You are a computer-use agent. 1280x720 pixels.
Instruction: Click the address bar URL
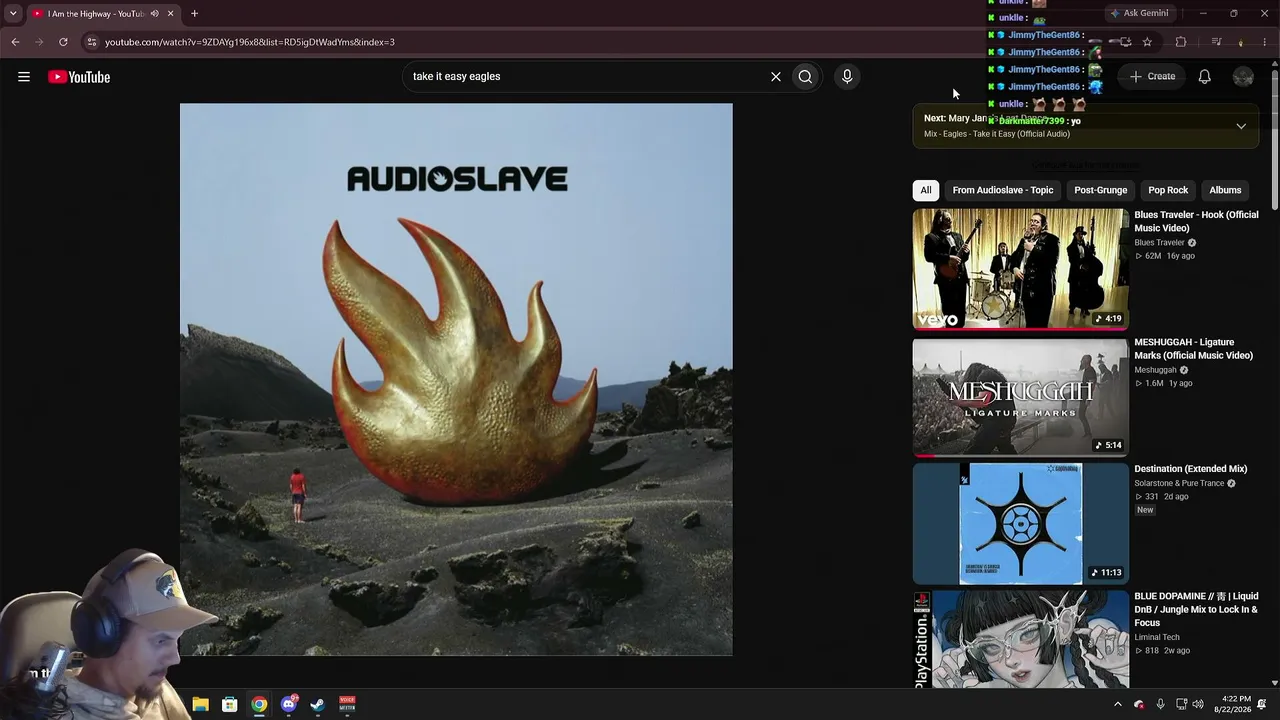tap(250, 42)
